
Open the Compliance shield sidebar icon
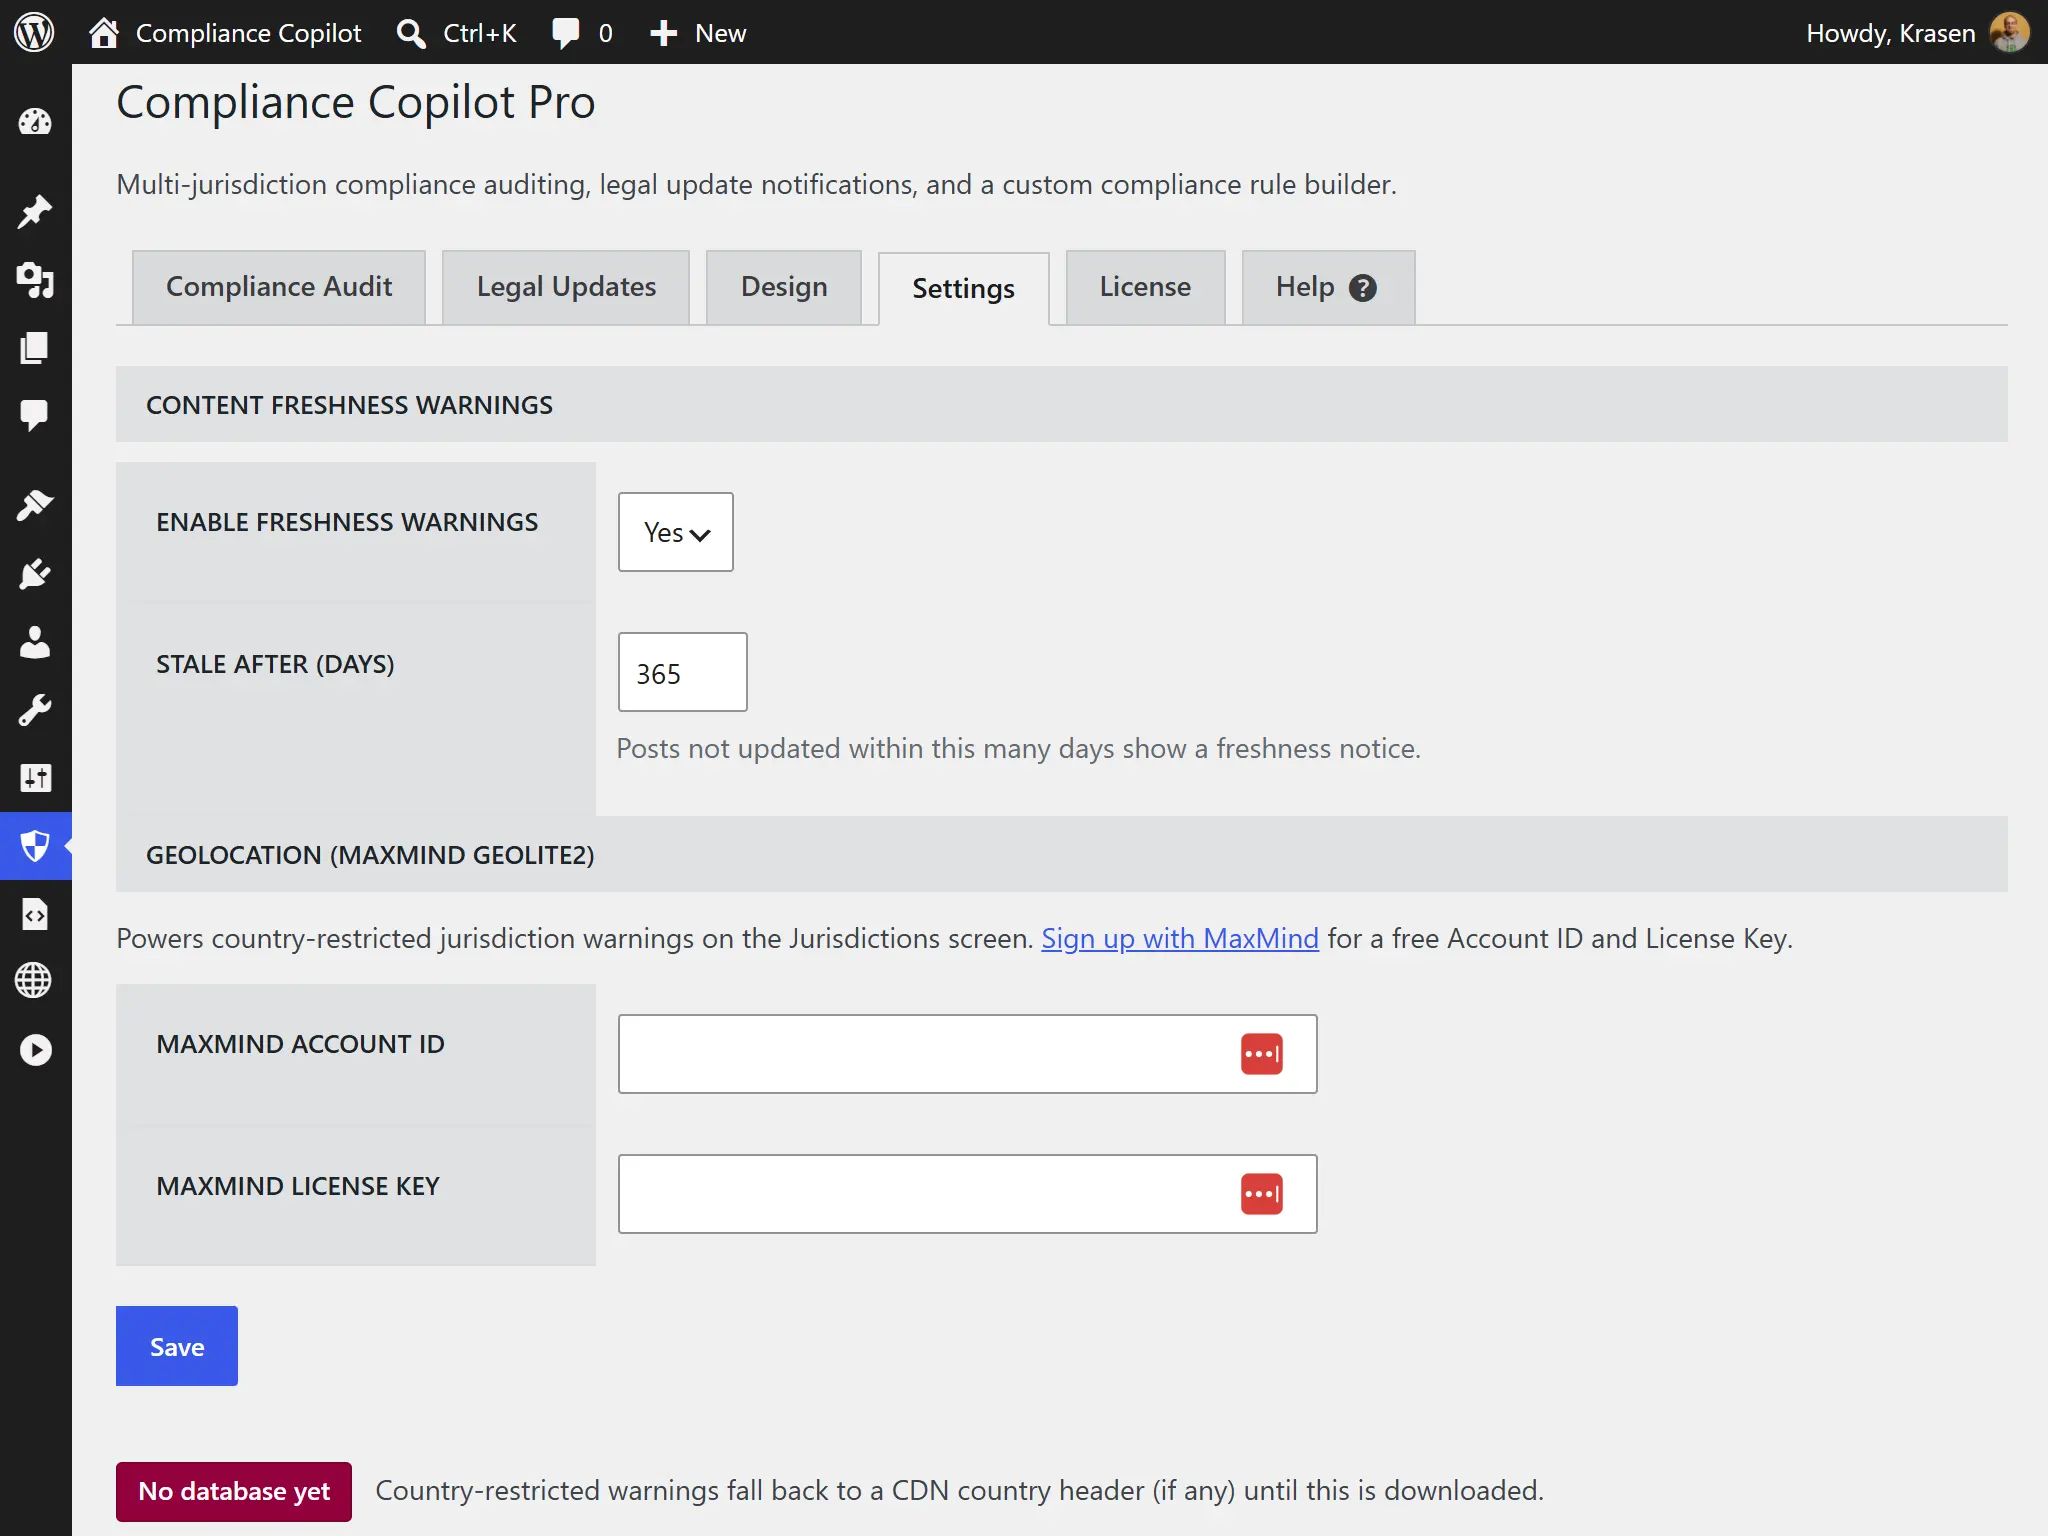tap(35, 846)
